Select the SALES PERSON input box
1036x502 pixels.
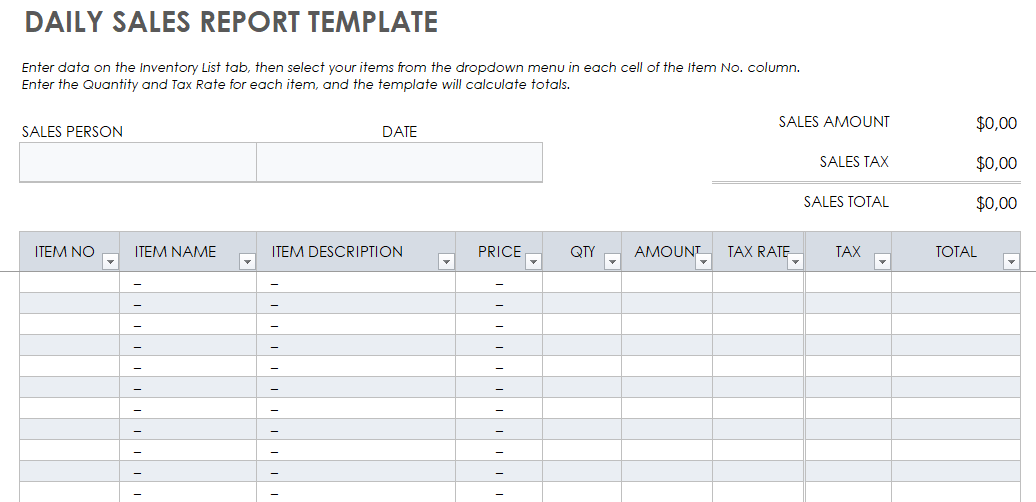click(x=138, y=162)
